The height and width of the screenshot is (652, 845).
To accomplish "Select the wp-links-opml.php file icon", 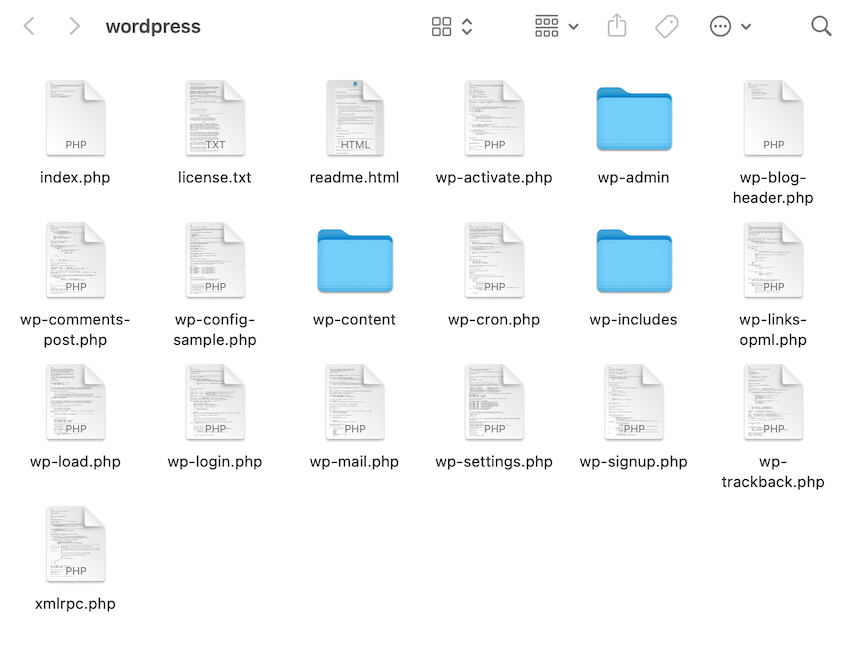I will pos(773,260).
